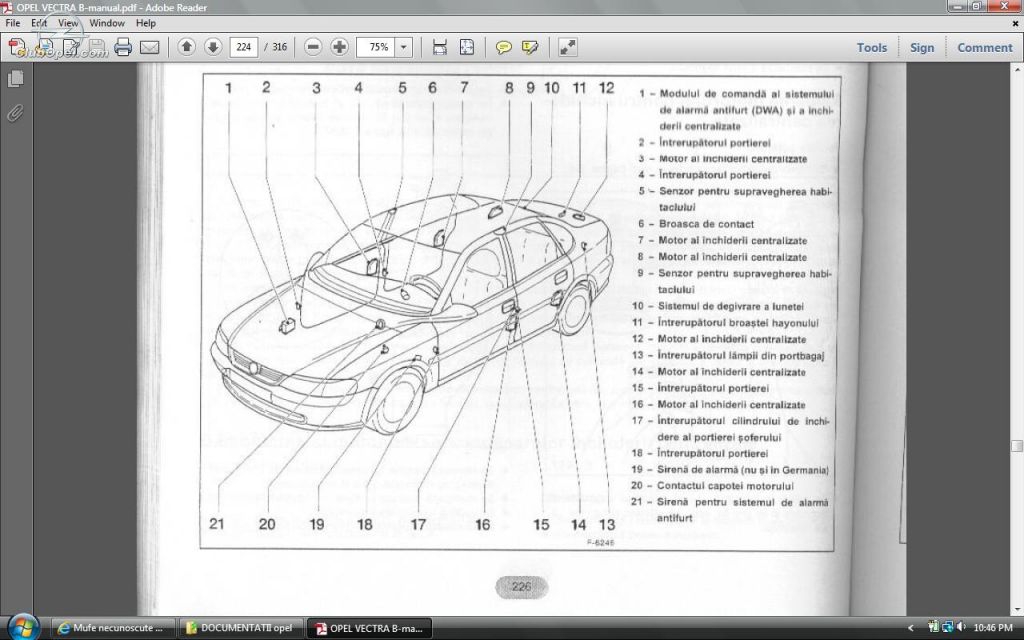This screenshot has width=1024, height=640.
Task: Click legend text 'Întrerupătorul lămpii din portbagaj'
Action: coord(741,355)
